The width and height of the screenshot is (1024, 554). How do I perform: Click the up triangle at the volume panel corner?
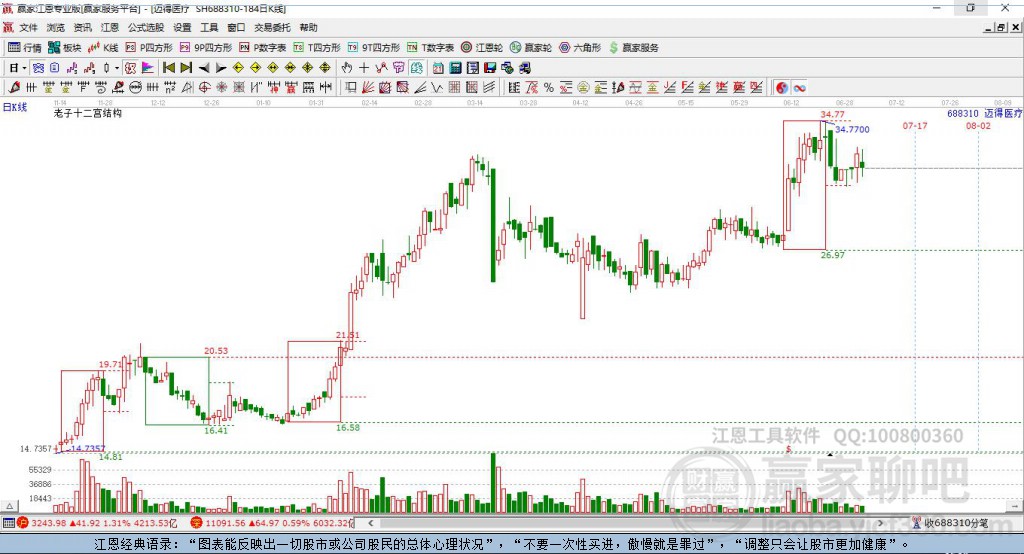9,506
